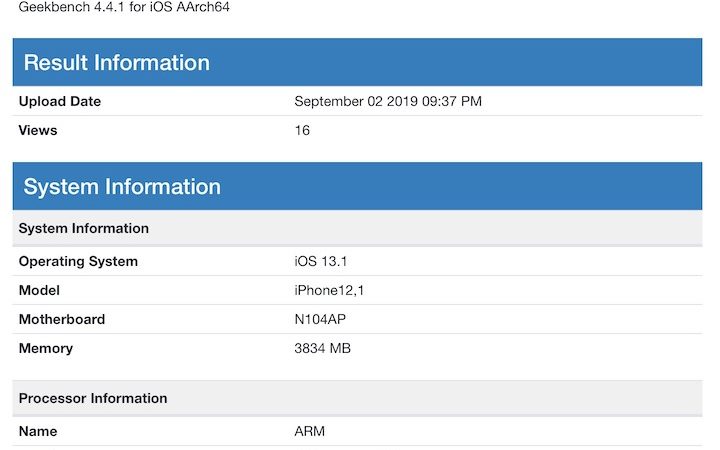Click the gray System Information subsection heading
The width and height of the screenshot is (720, 450).
[x=84, y=228]
